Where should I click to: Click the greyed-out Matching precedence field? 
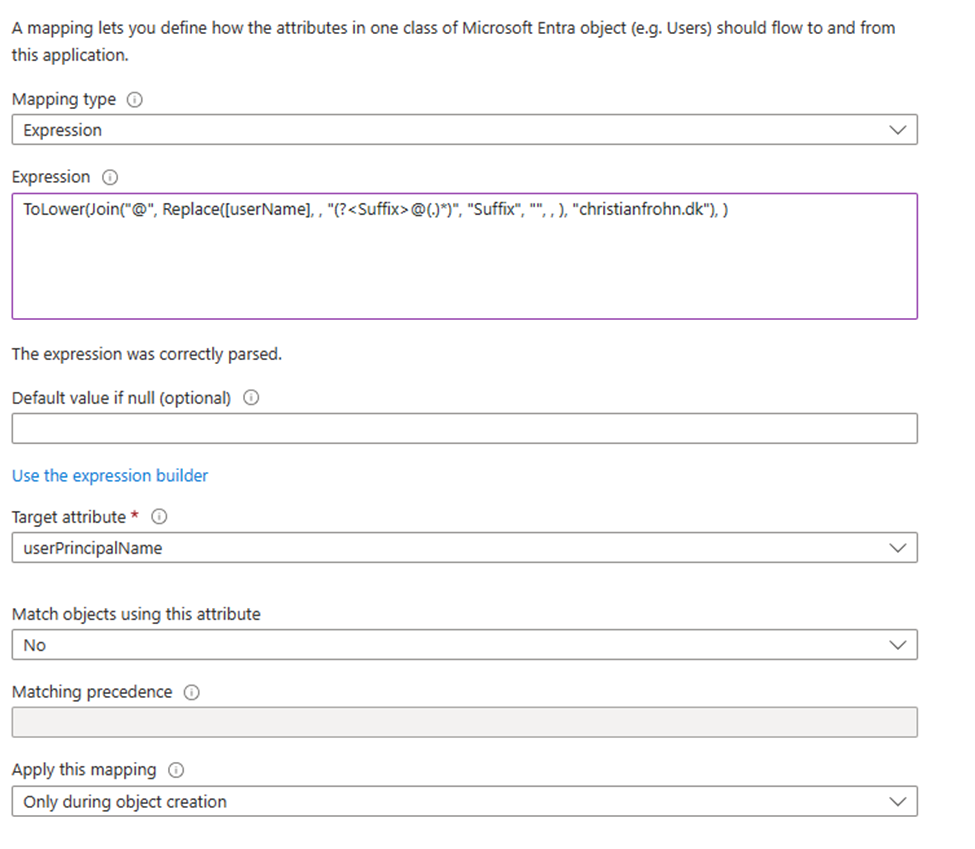pos(464,722)
